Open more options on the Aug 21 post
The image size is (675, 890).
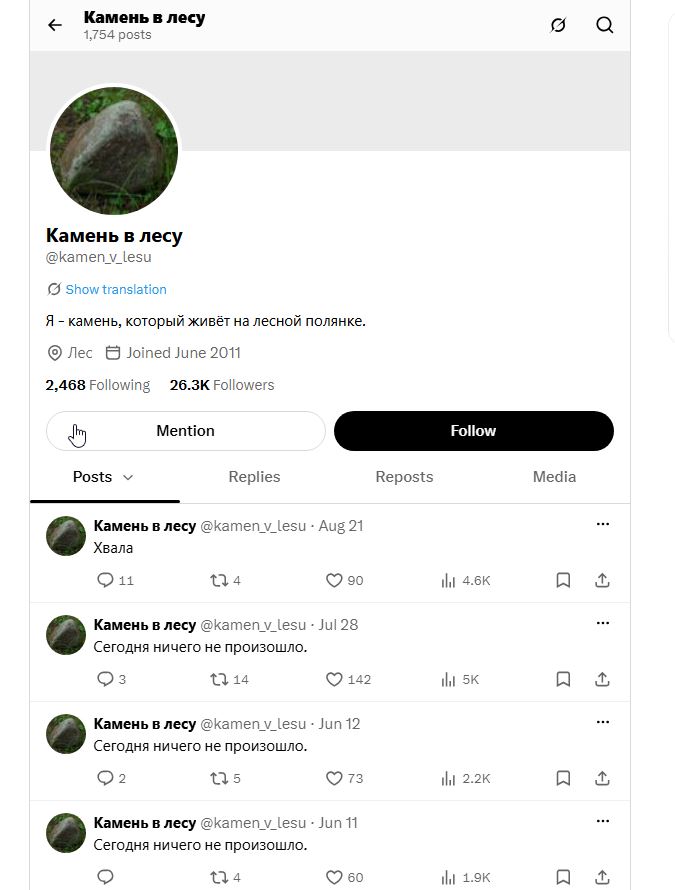[x=603, y=524]
